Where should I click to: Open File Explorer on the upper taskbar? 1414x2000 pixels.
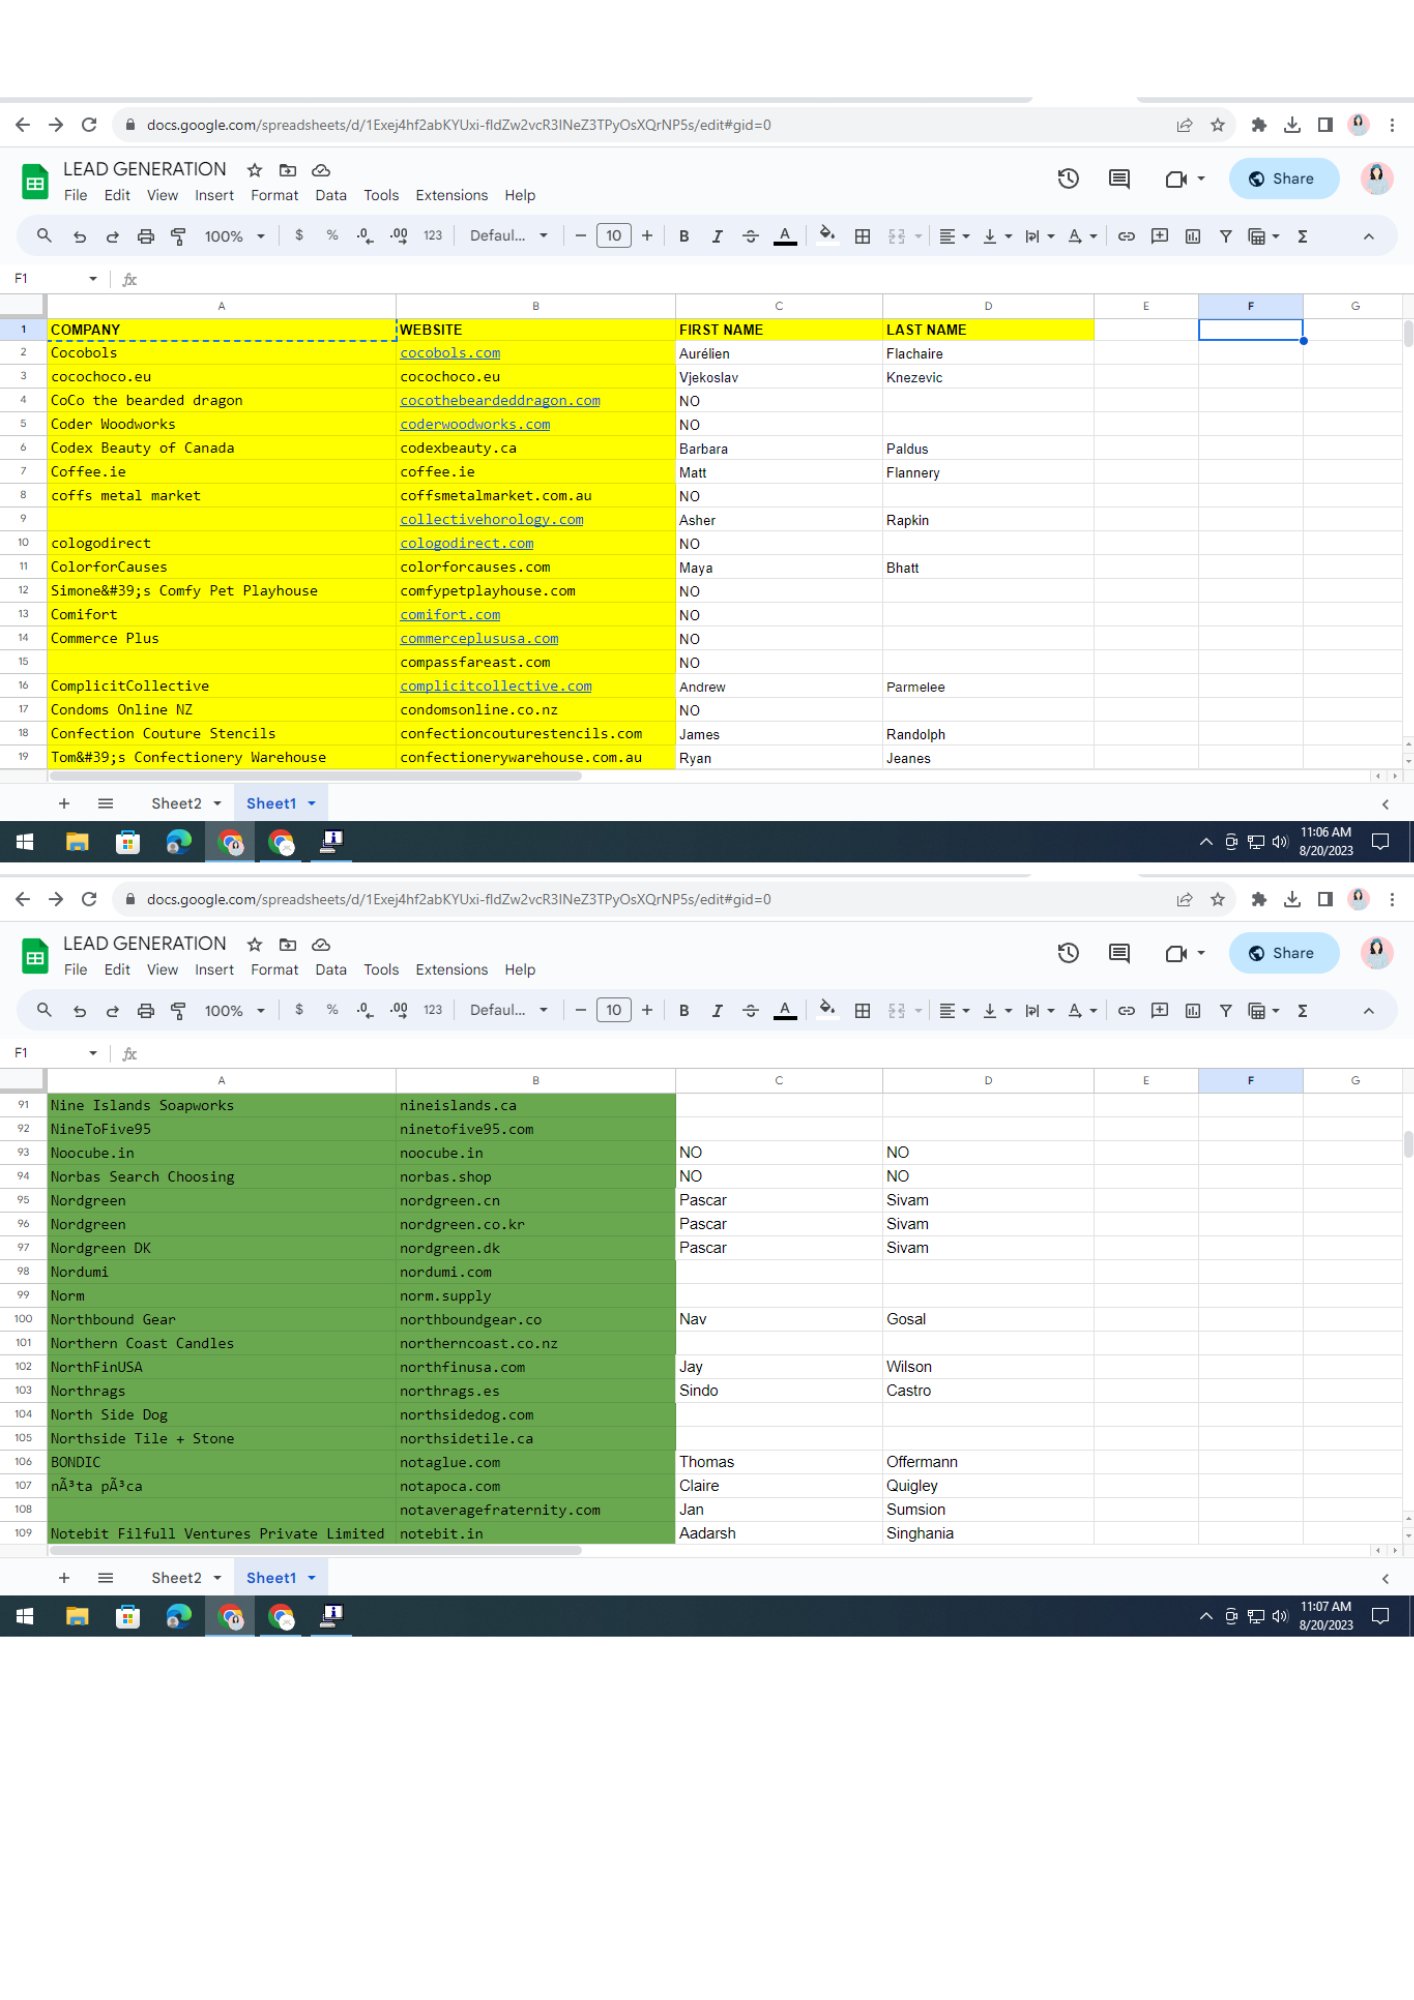[x=77, y=842]
